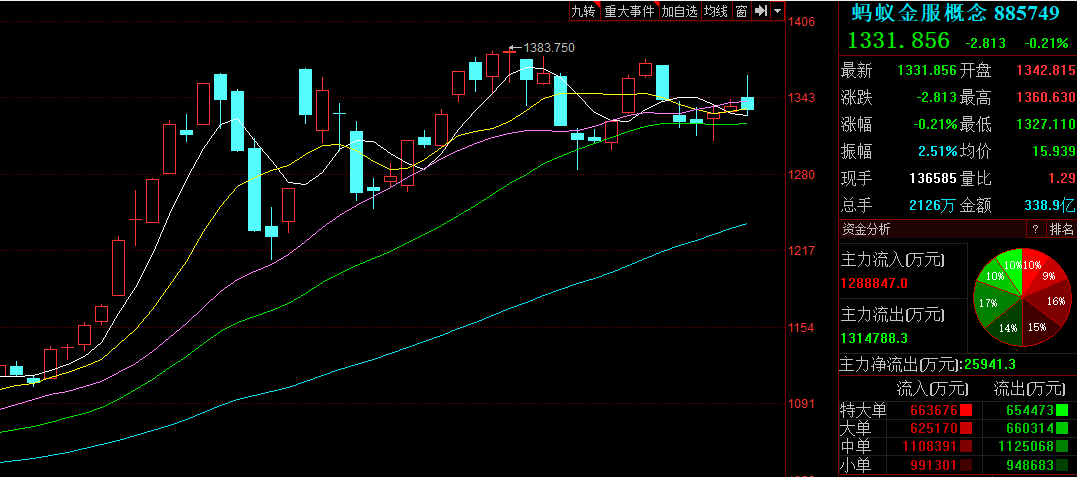Click the 流入(万元) column header
The image size is (1077, 477).
[x=931, y=390]
